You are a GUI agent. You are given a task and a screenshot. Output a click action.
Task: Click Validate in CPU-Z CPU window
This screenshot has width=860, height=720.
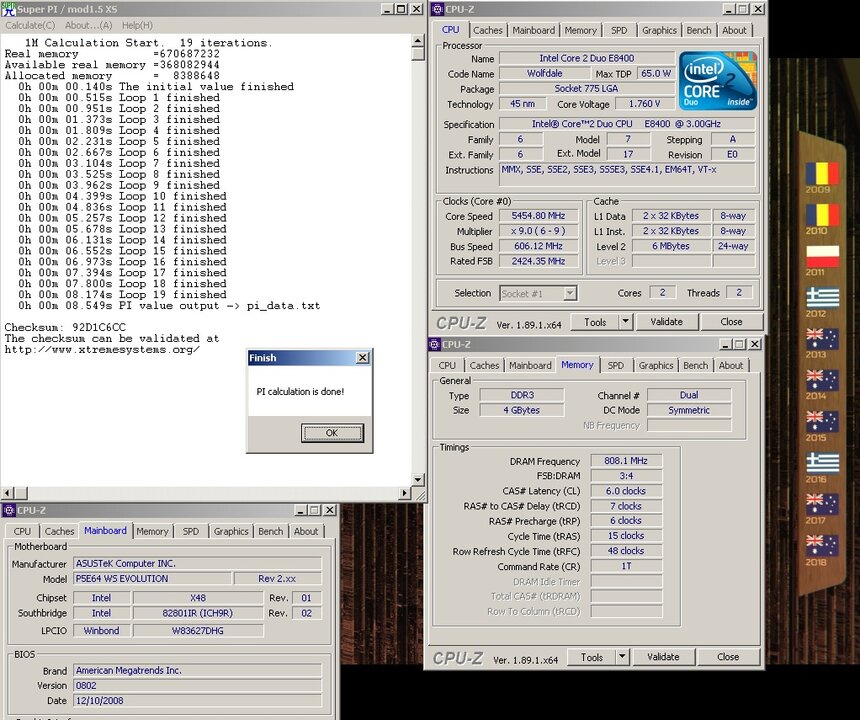(x=666, y=321)
